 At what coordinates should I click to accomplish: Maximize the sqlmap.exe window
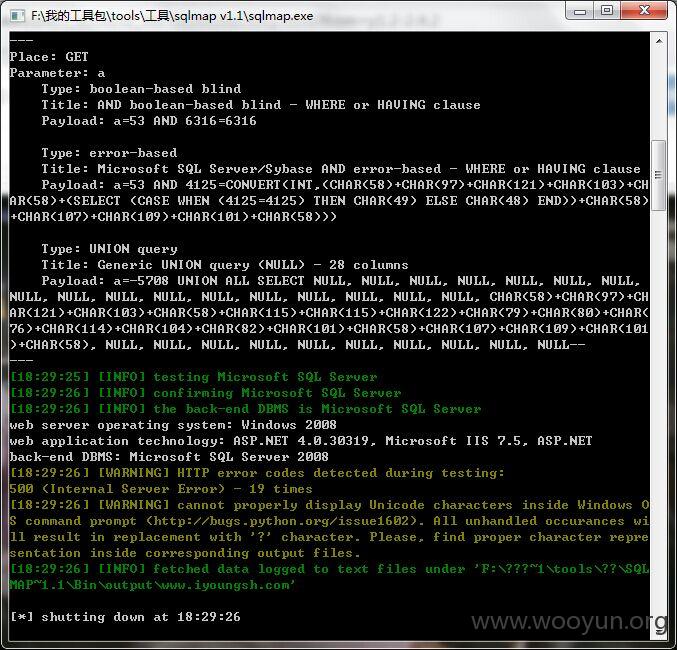607,10
